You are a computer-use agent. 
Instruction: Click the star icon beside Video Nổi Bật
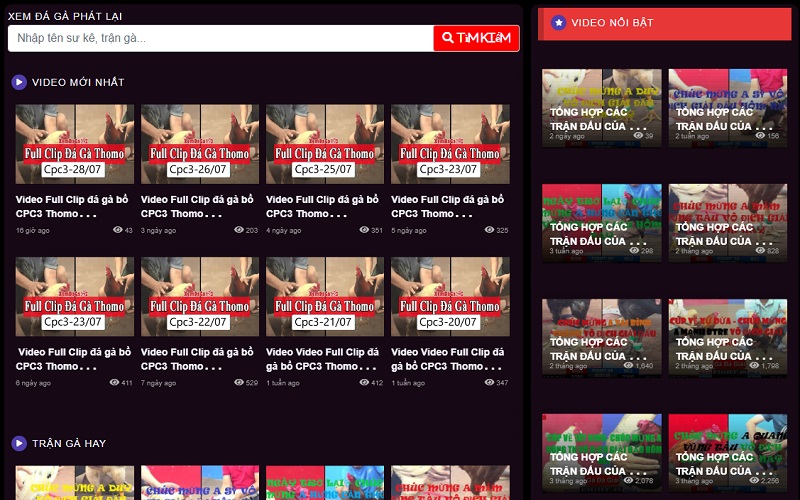pyautogui.click(x=559, y=22)
